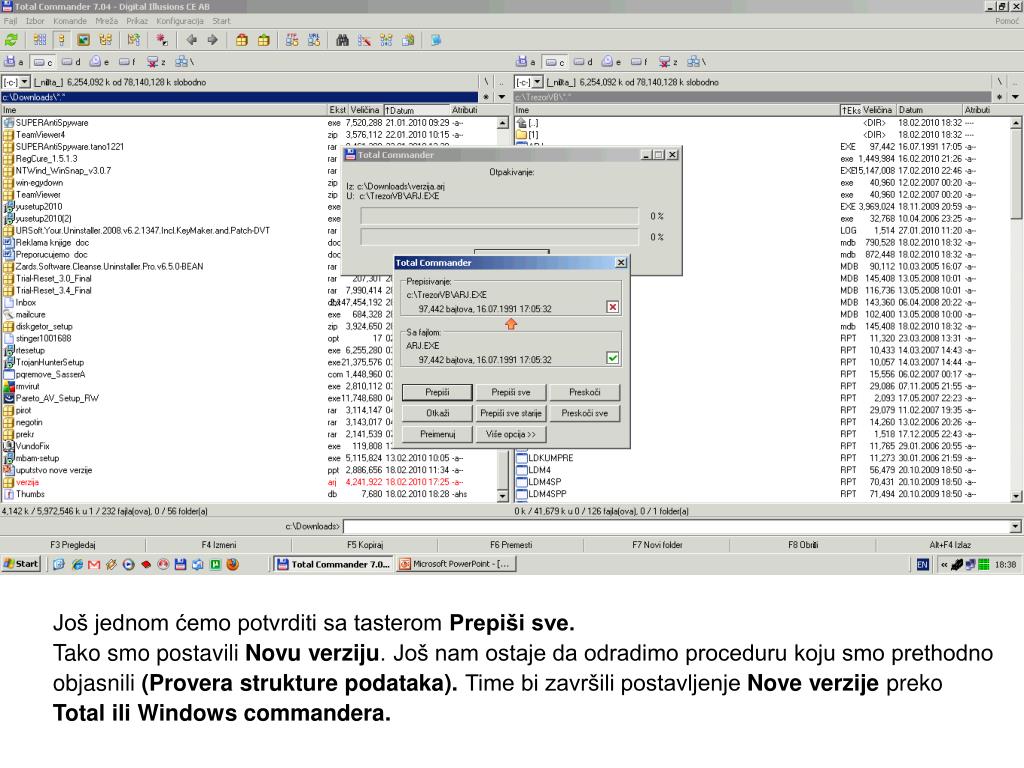Click the command line input field
This screenshot has width=1024, height=768.
(676, 526)
